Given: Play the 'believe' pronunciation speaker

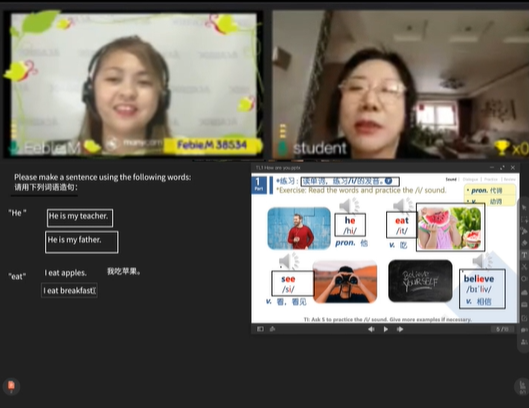Looking at the screenshot, I should (482, 261).
